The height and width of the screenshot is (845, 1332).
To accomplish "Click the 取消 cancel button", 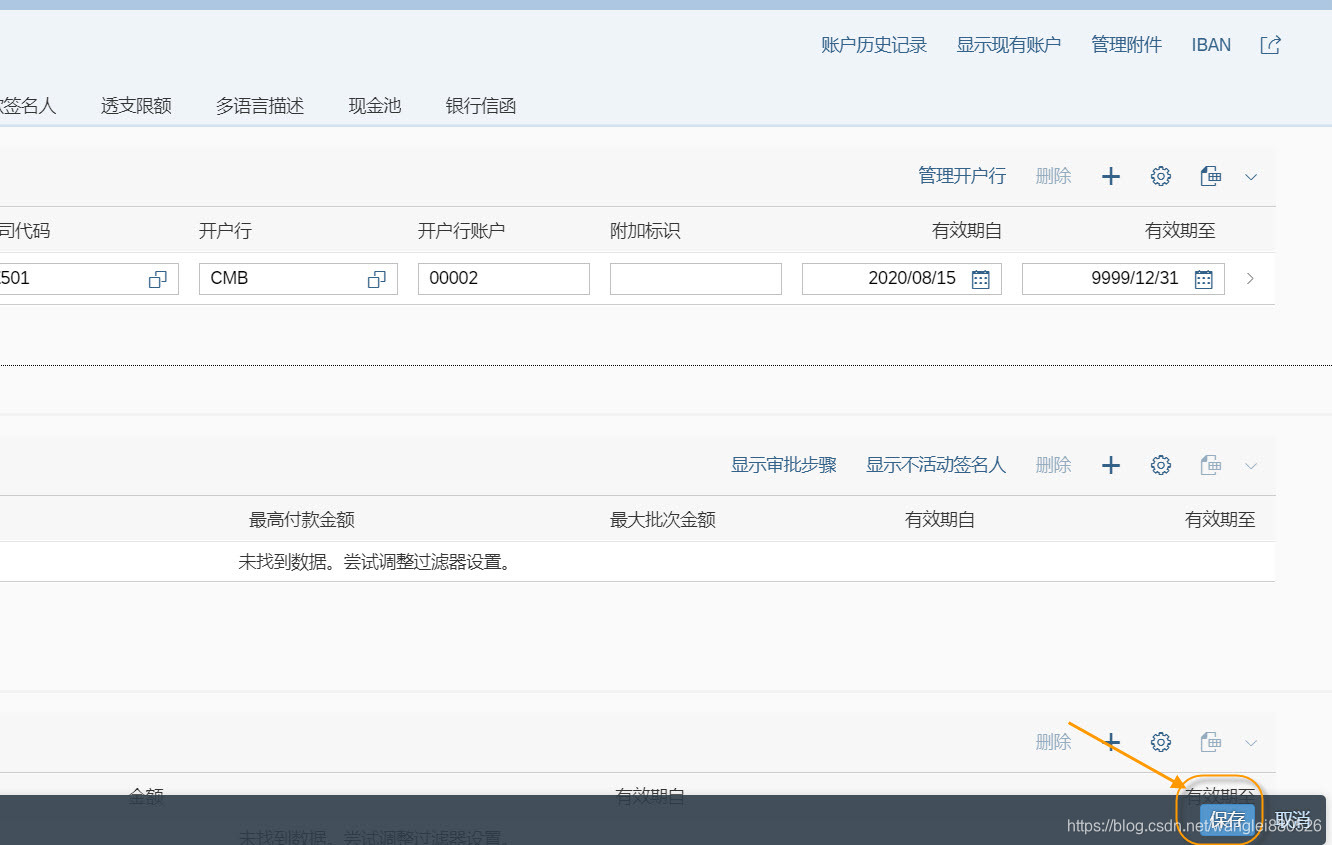I will point(1292,819).
